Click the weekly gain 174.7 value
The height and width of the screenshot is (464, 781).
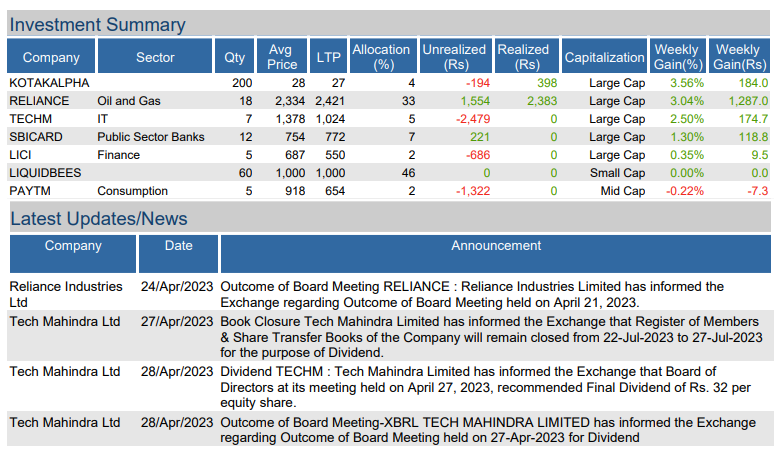pos(753,119)
